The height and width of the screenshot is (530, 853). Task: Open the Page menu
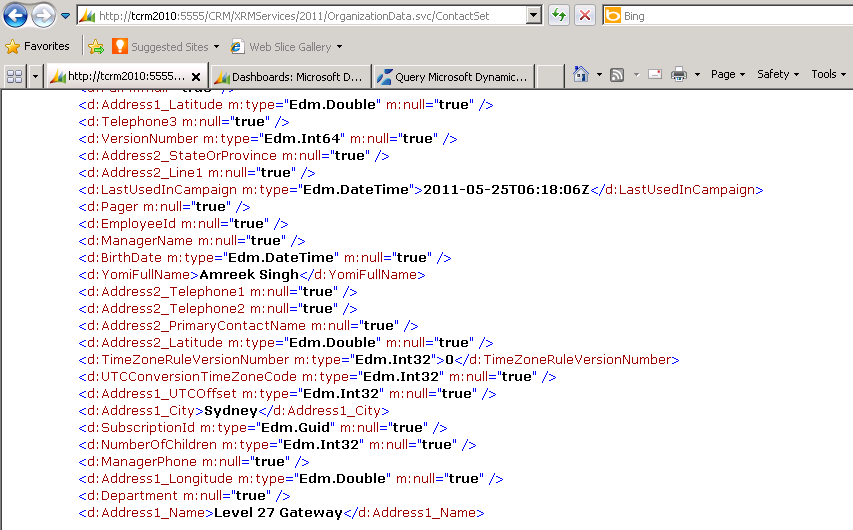click(727, 74)
